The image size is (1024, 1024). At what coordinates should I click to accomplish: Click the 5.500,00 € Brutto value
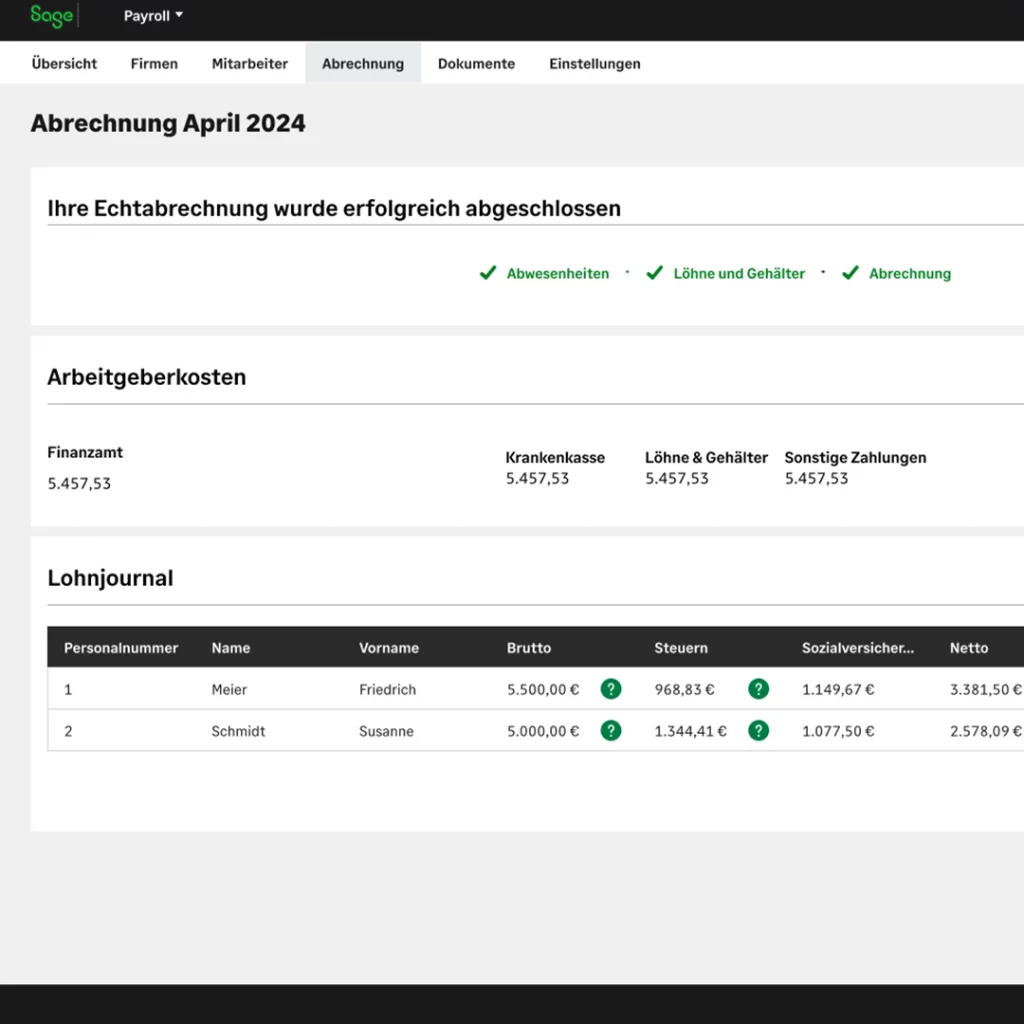click(543, 690)
